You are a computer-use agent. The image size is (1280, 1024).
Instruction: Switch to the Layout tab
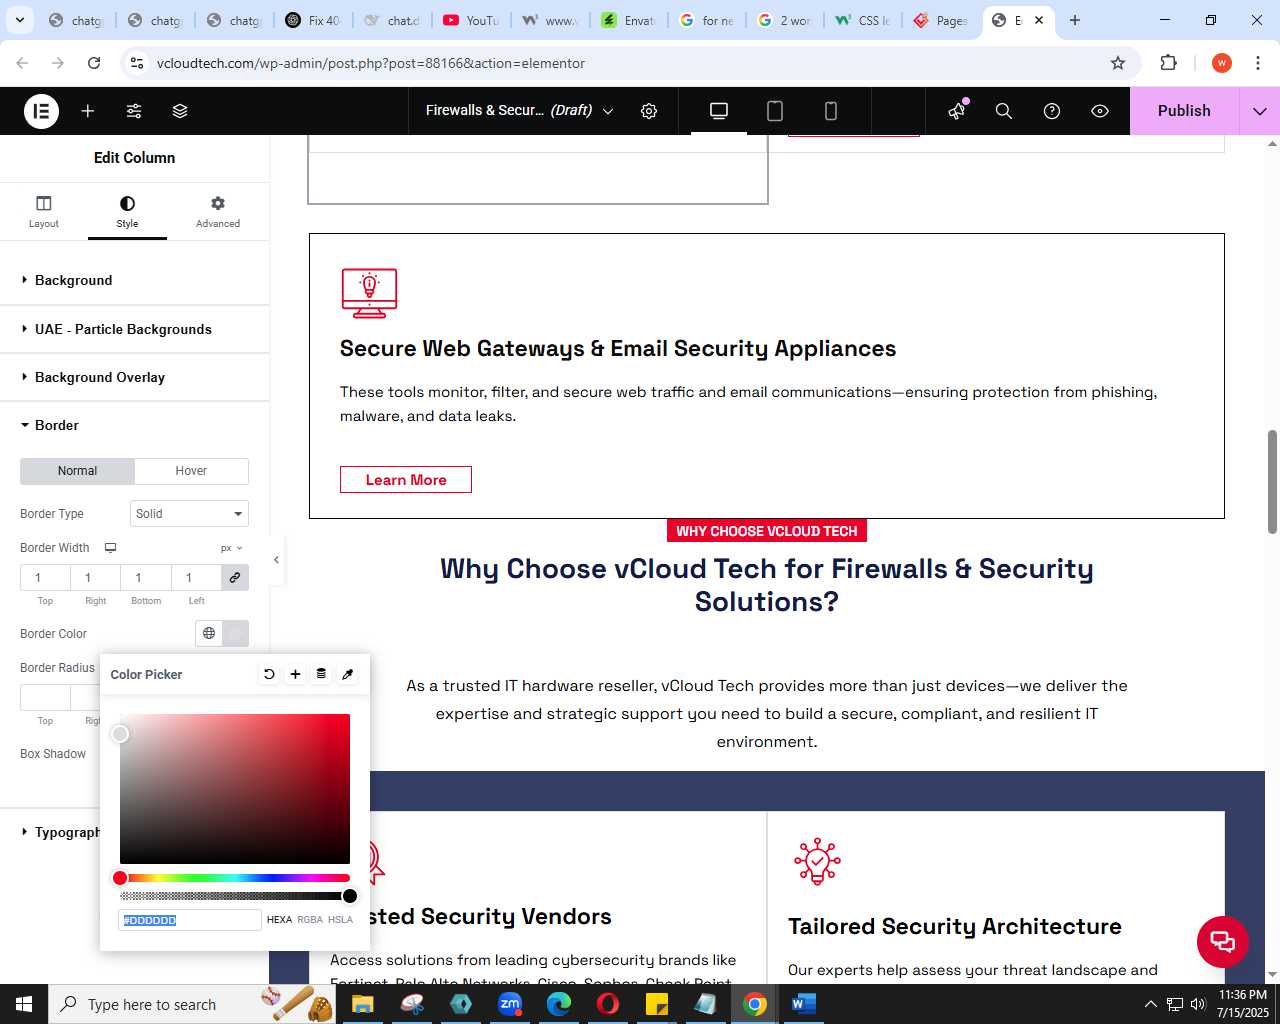43,212
